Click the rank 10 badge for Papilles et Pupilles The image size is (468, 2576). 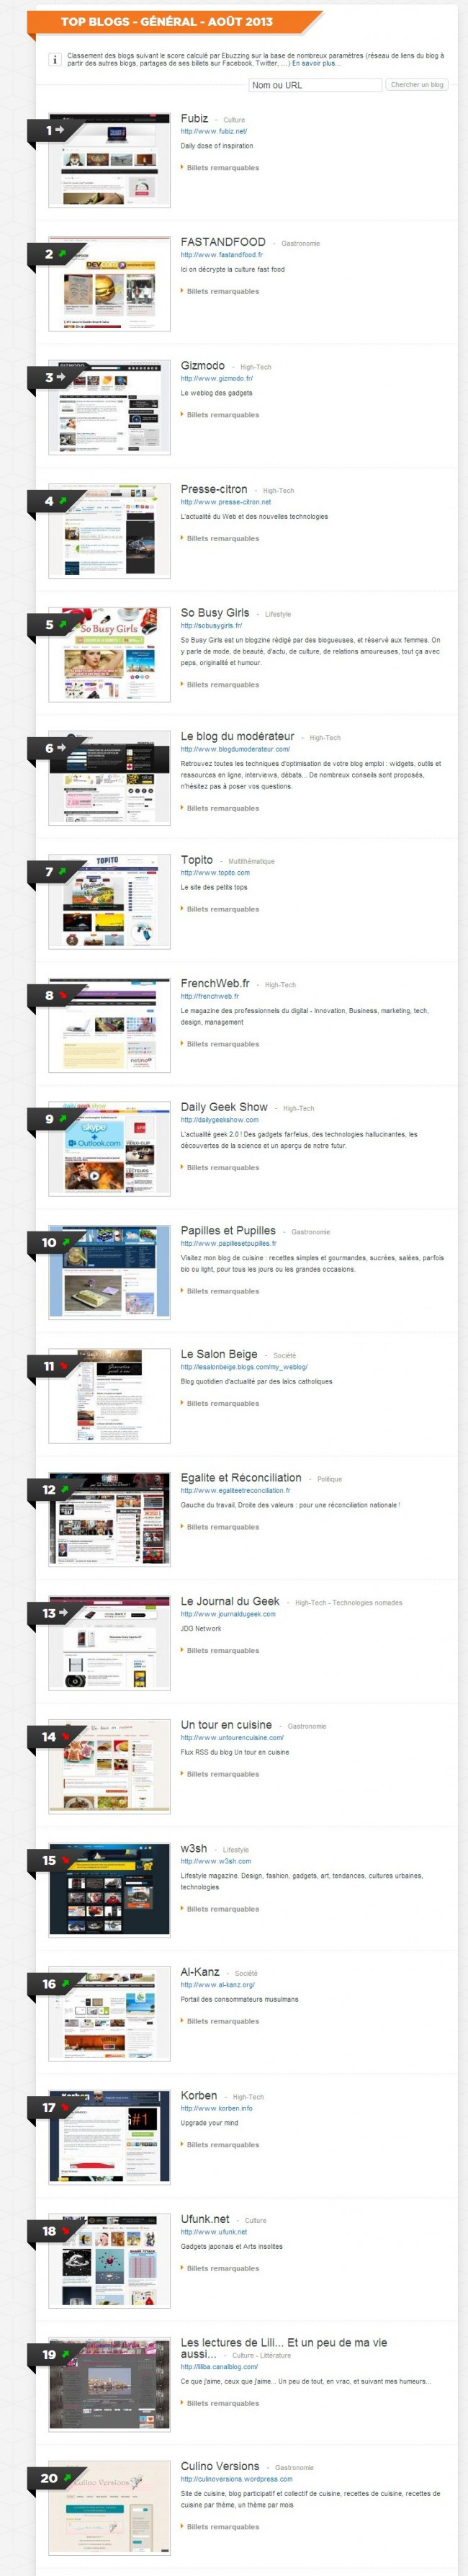coord(56,1242)
